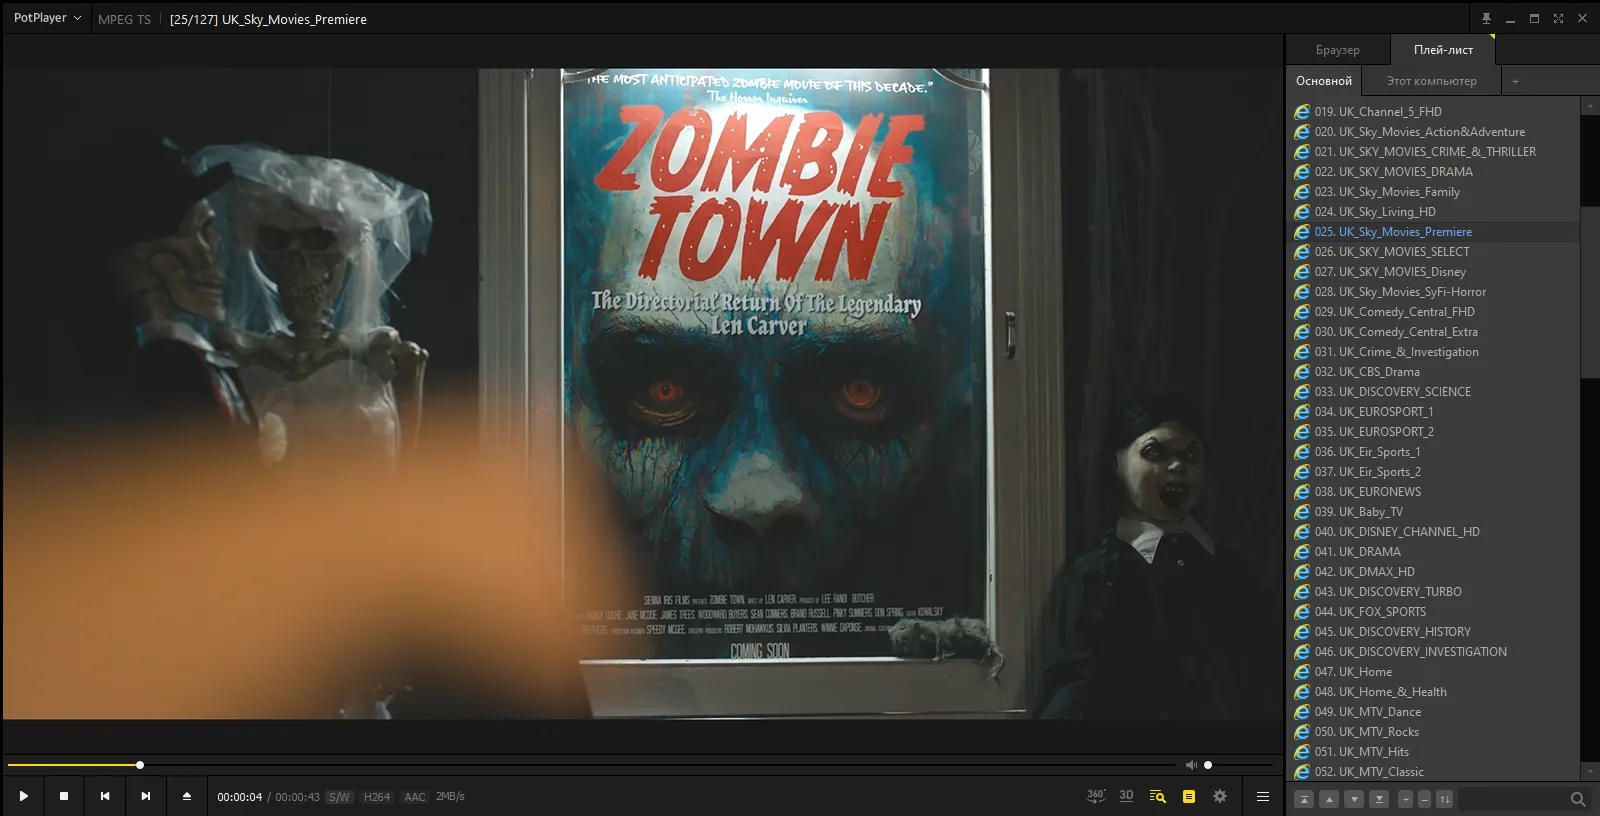
Task: Open the PotPlayer main menu dropdown
Action: pos(47,18)
